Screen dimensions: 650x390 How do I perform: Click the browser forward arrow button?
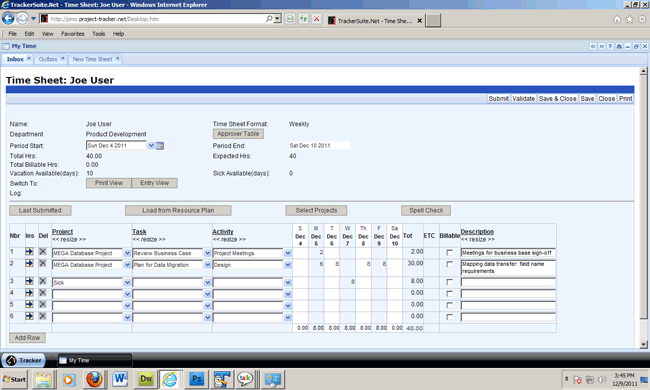(22, 19)
